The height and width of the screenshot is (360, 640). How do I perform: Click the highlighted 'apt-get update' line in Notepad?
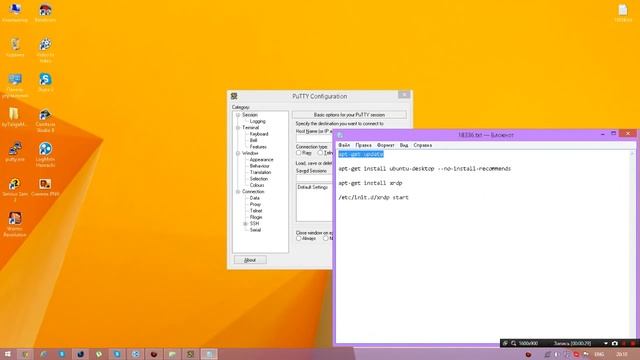(361, 154)
